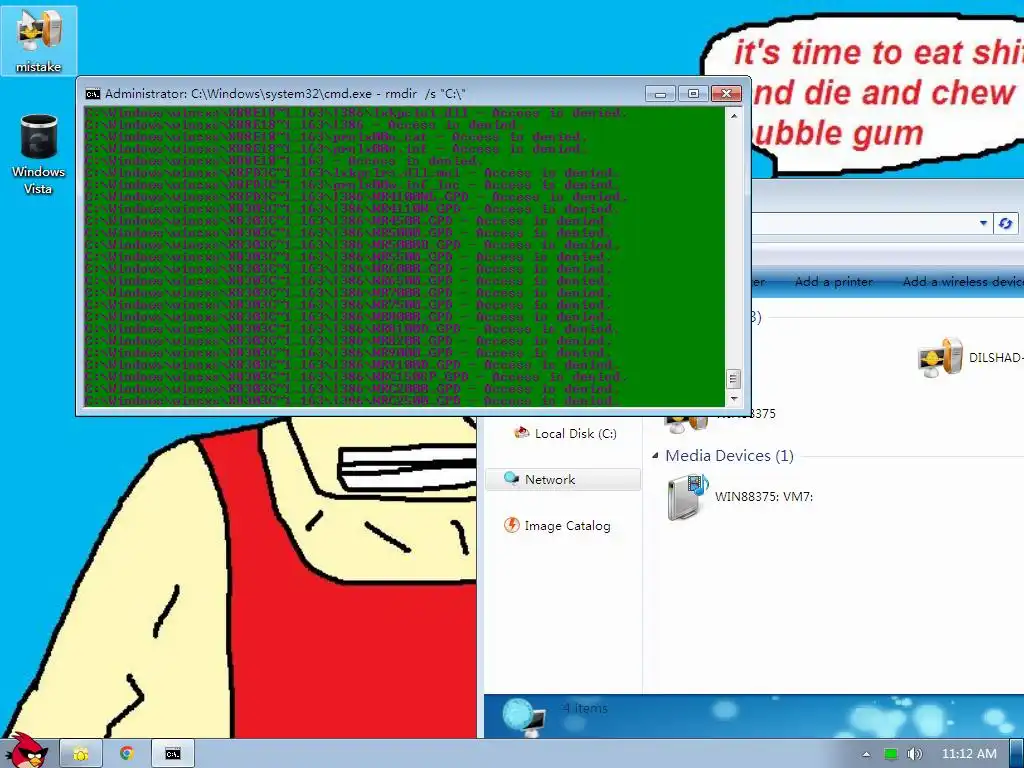Collapse the Media Devices (1) group
The width and height of the screenshot is (1024, 768).
click(x=655, y=455)
